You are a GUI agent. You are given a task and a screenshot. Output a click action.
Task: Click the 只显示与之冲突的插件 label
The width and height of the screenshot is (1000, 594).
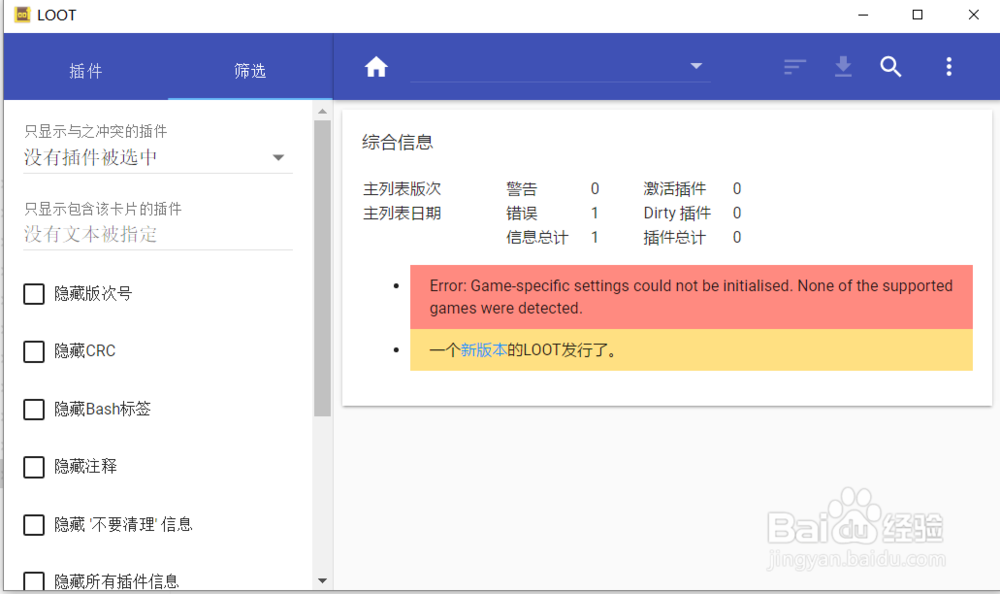tap(96, 131)
